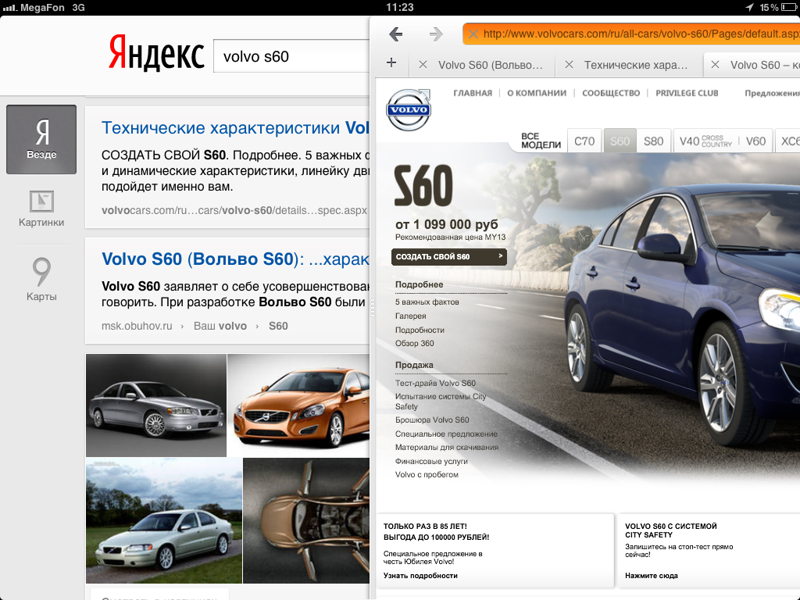Select the Везде search category icon

coord(41,139)
